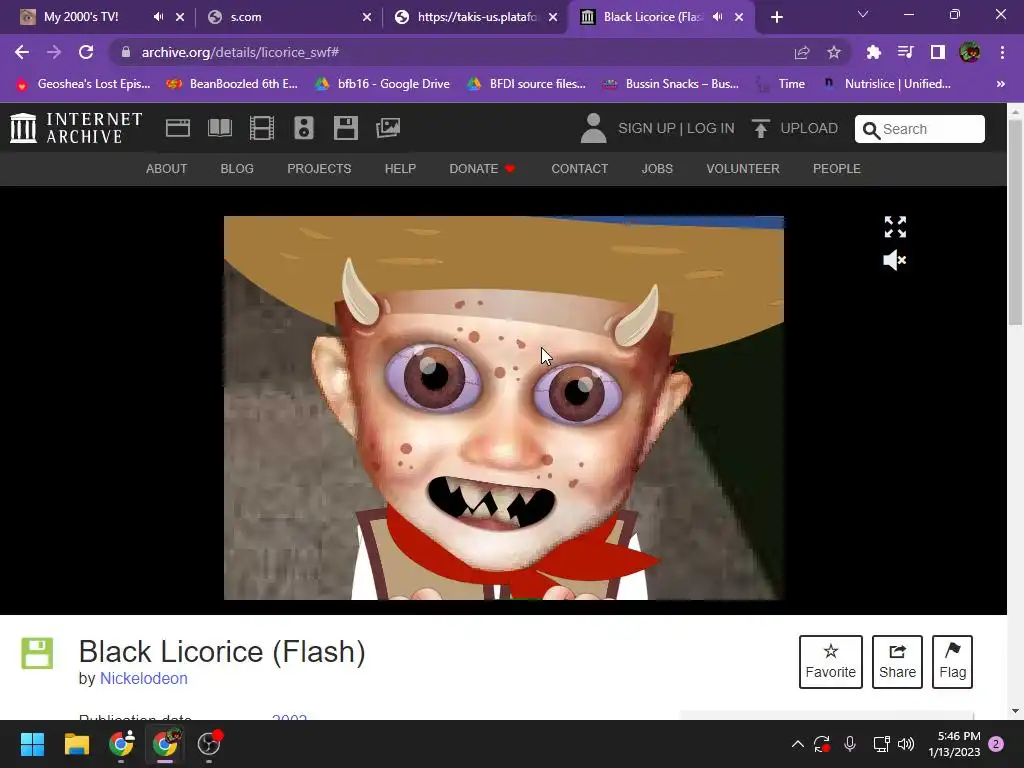The width and height of the screenshot is (1024, 768).
Task: Open the Images icon in header
Action: [388, 128]
